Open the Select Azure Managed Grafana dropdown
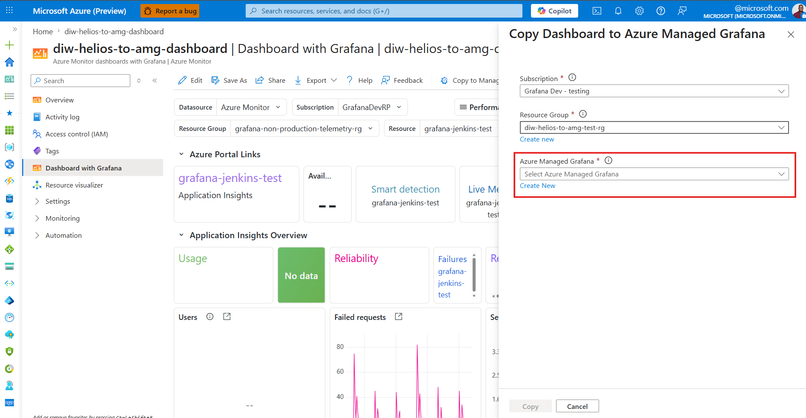The width and height of the screenshot is (806, 418). (x=654, y=174)
